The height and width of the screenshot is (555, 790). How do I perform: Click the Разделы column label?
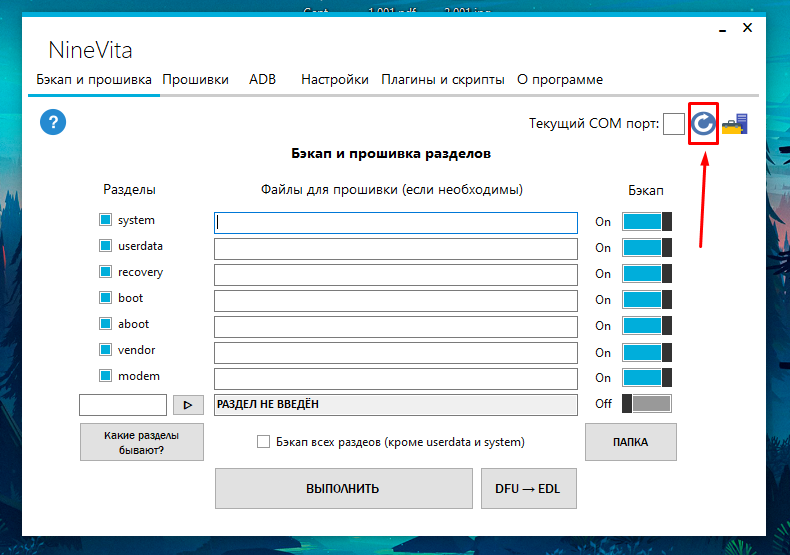(x=129, y=189)
